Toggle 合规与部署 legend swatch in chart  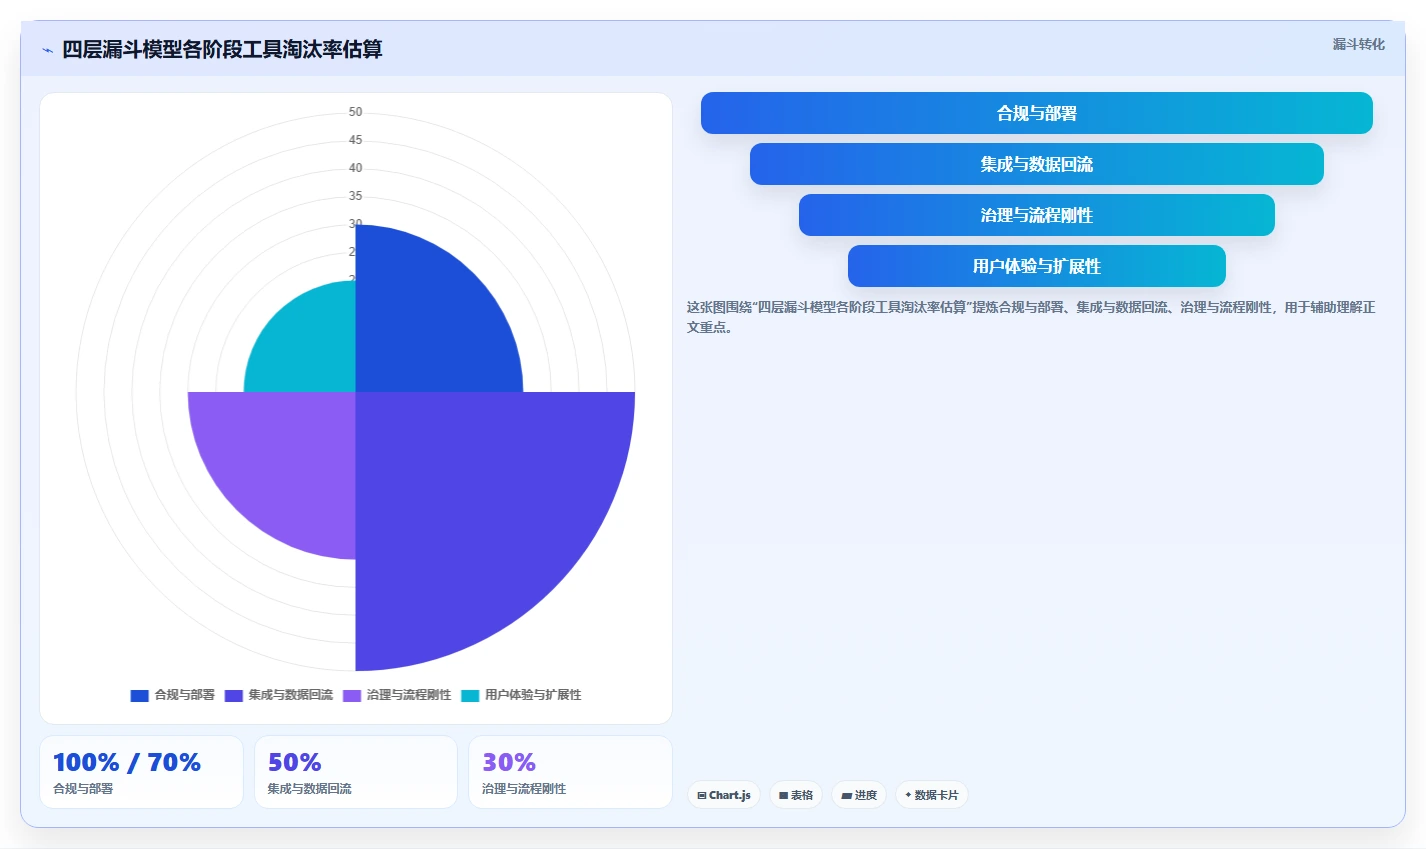[139, 695]
